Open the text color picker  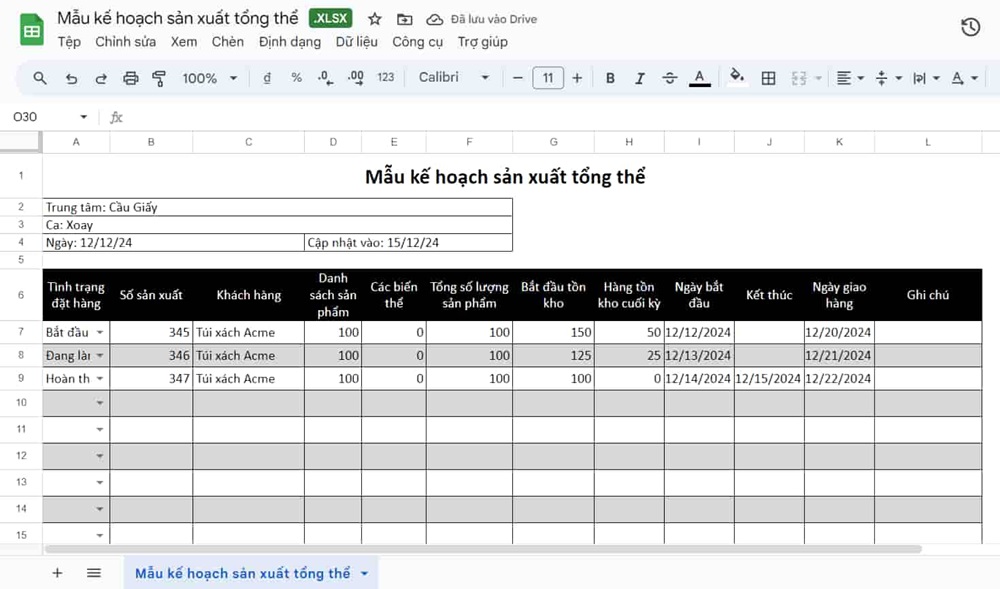[699, 77]
